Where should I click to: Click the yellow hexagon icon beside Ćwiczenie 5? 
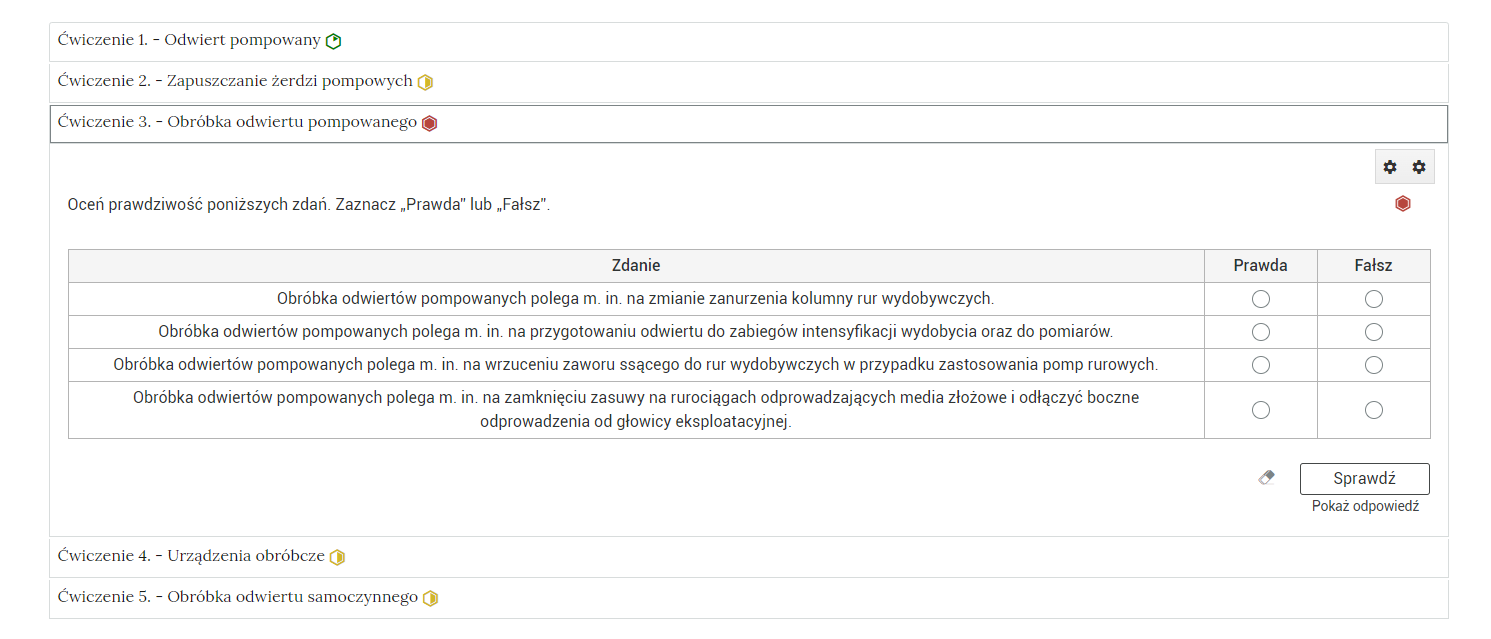tap(431, 598)
